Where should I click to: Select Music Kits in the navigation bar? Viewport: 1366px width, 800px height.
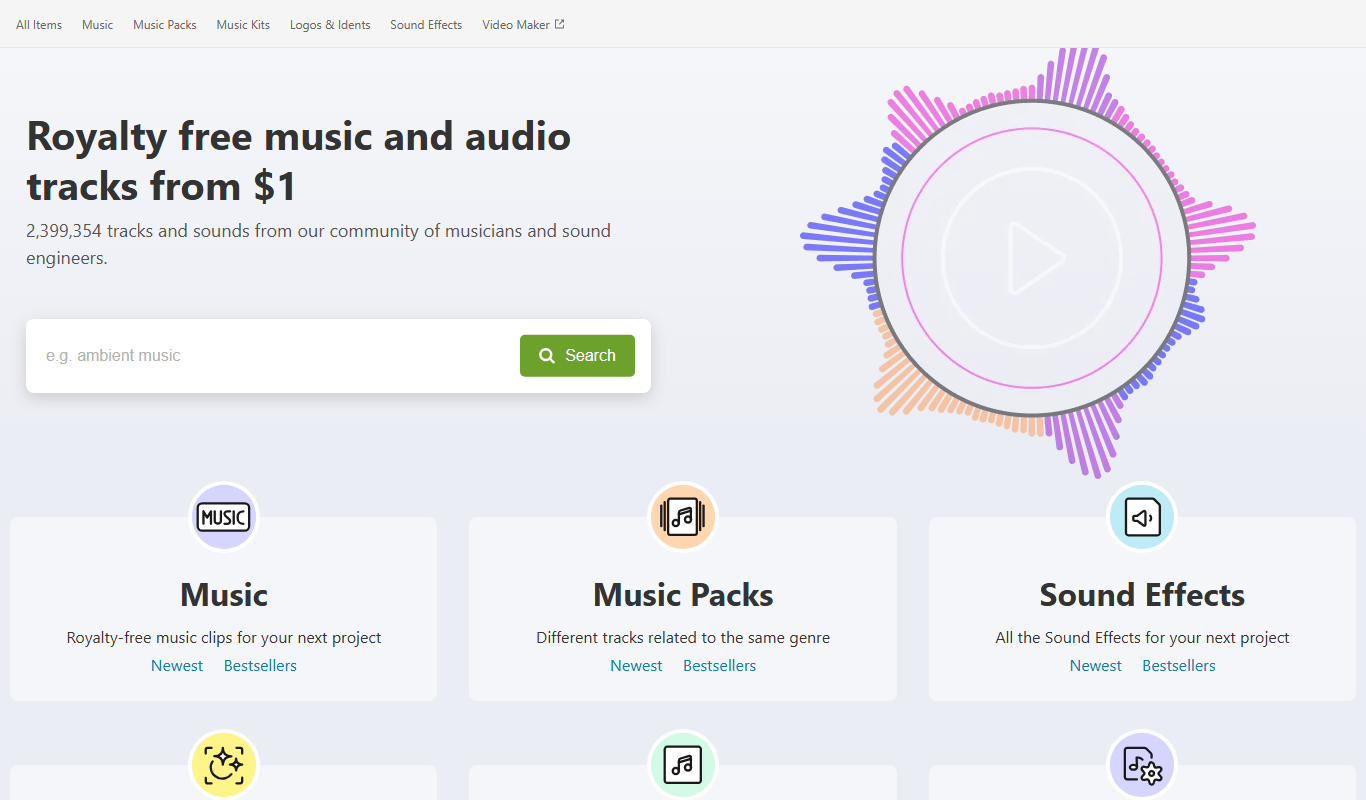243,25
